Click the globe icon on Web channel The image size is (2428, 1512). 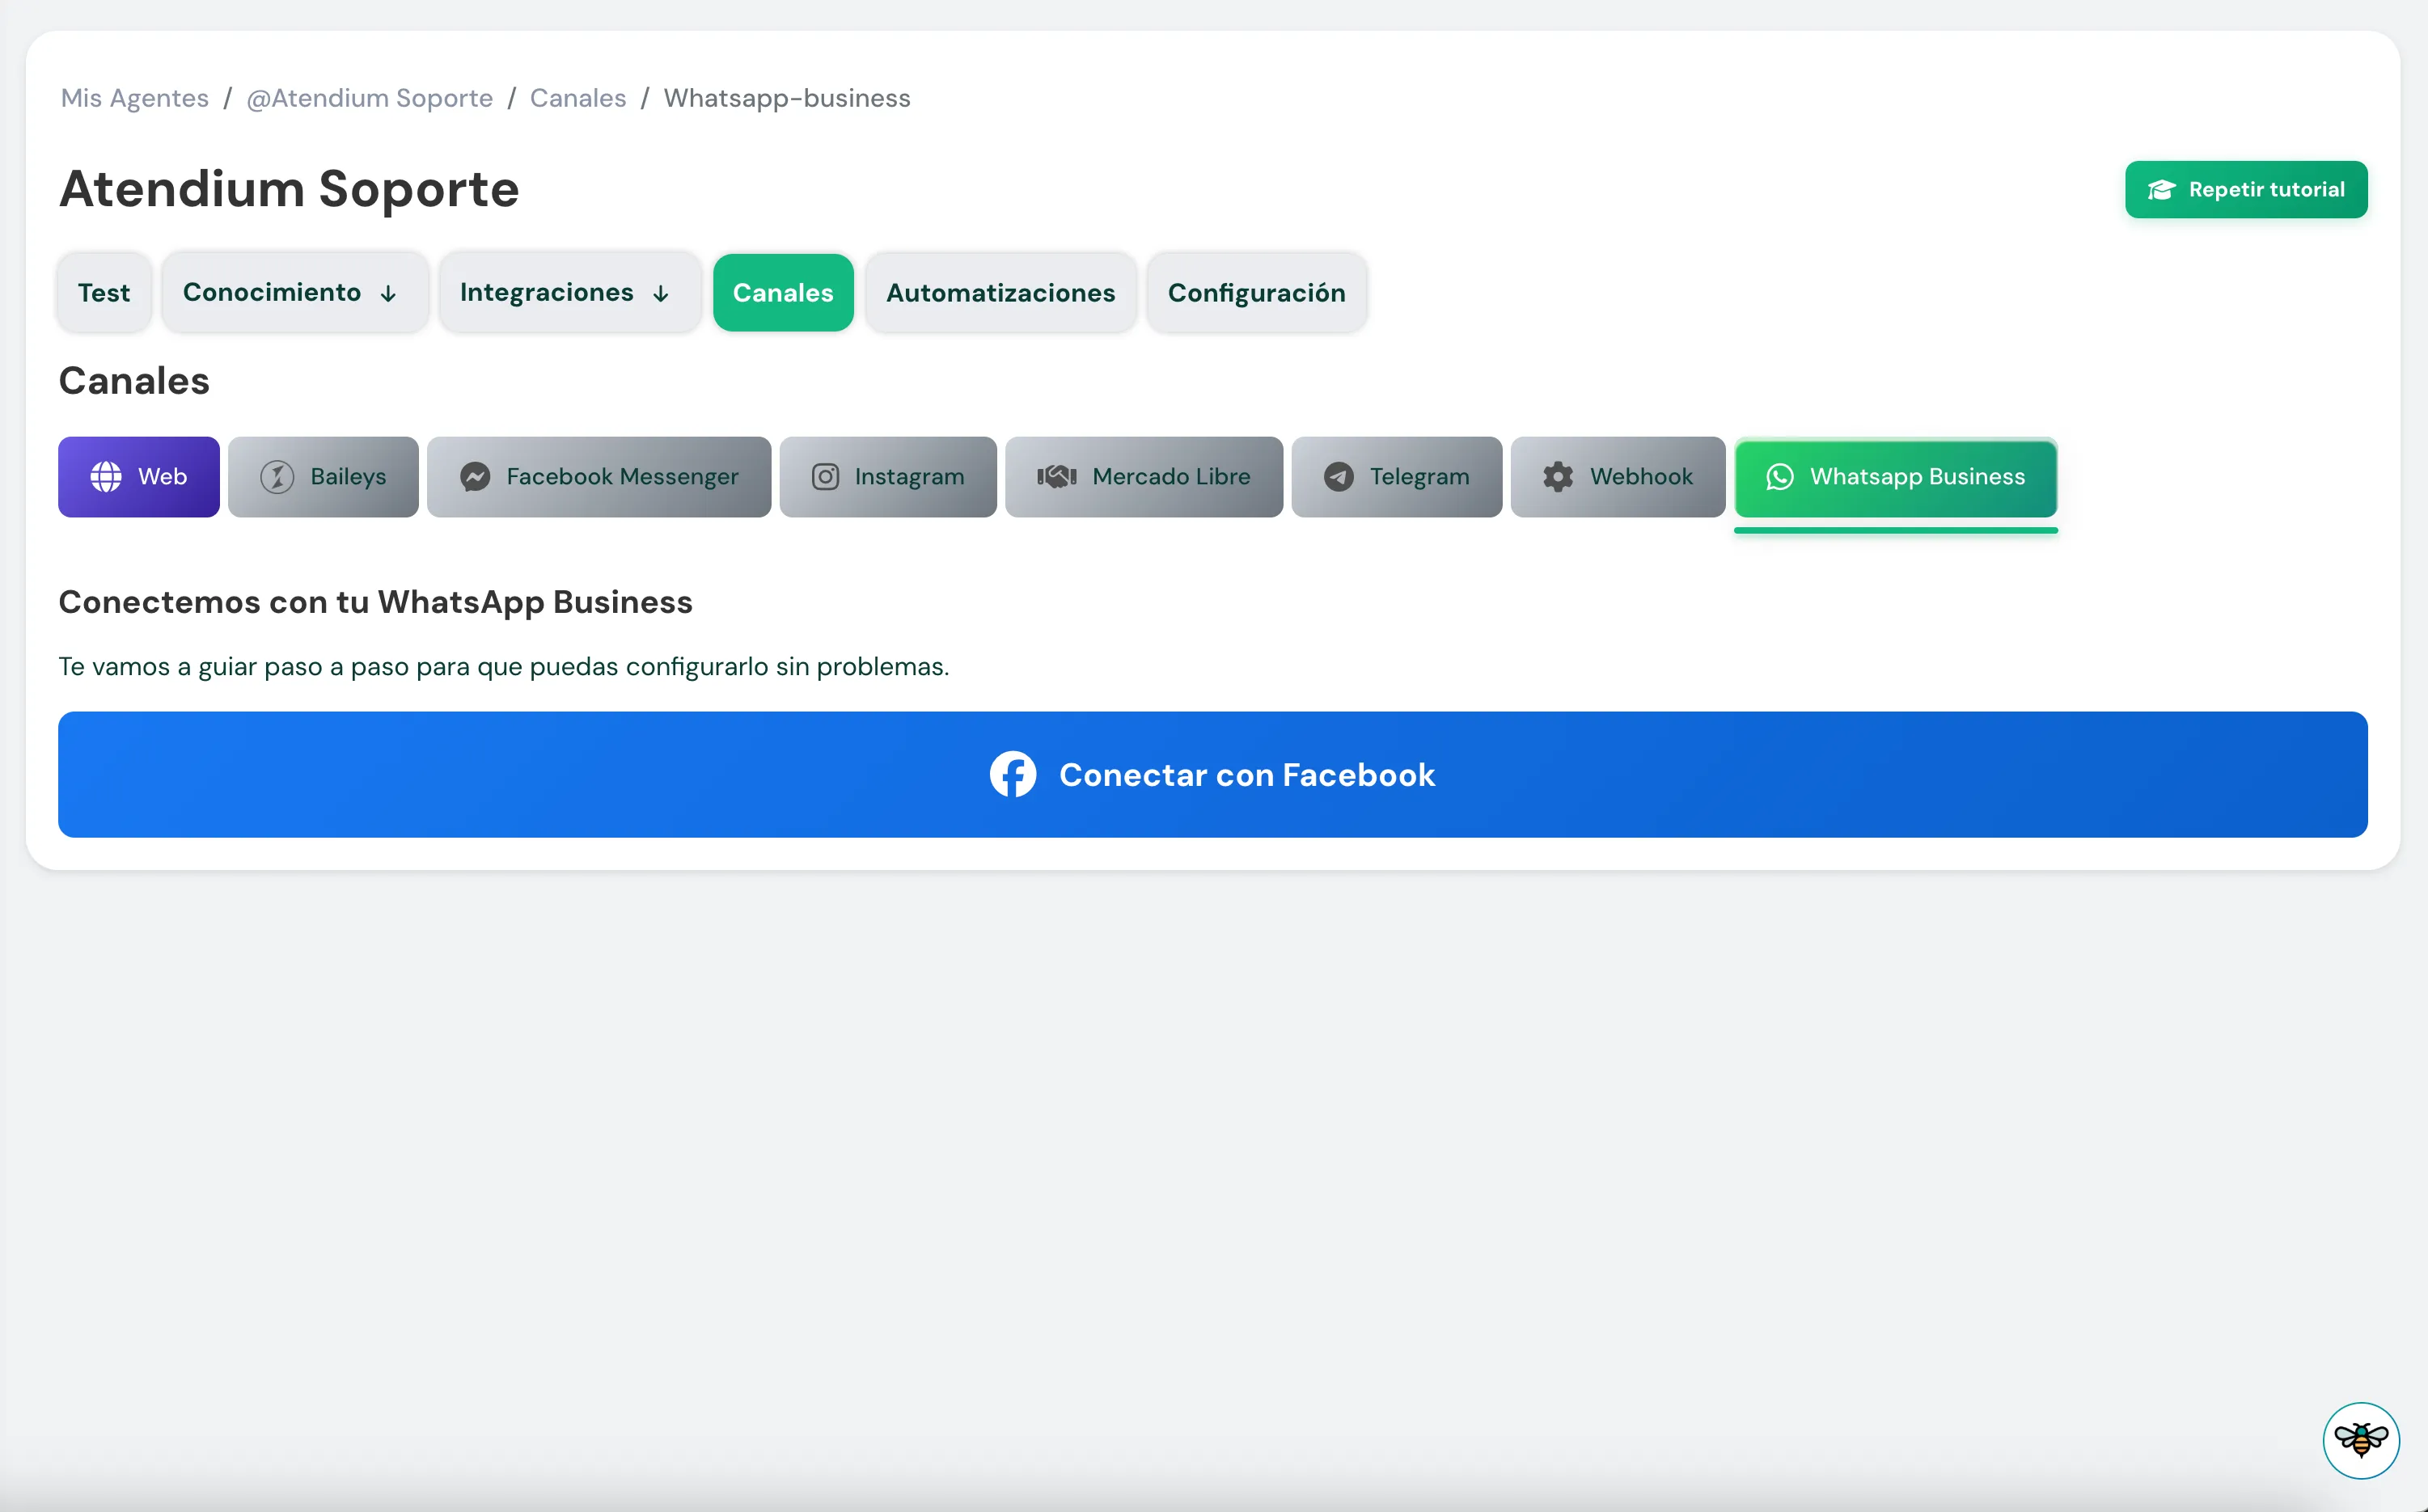tap(106, 477)
